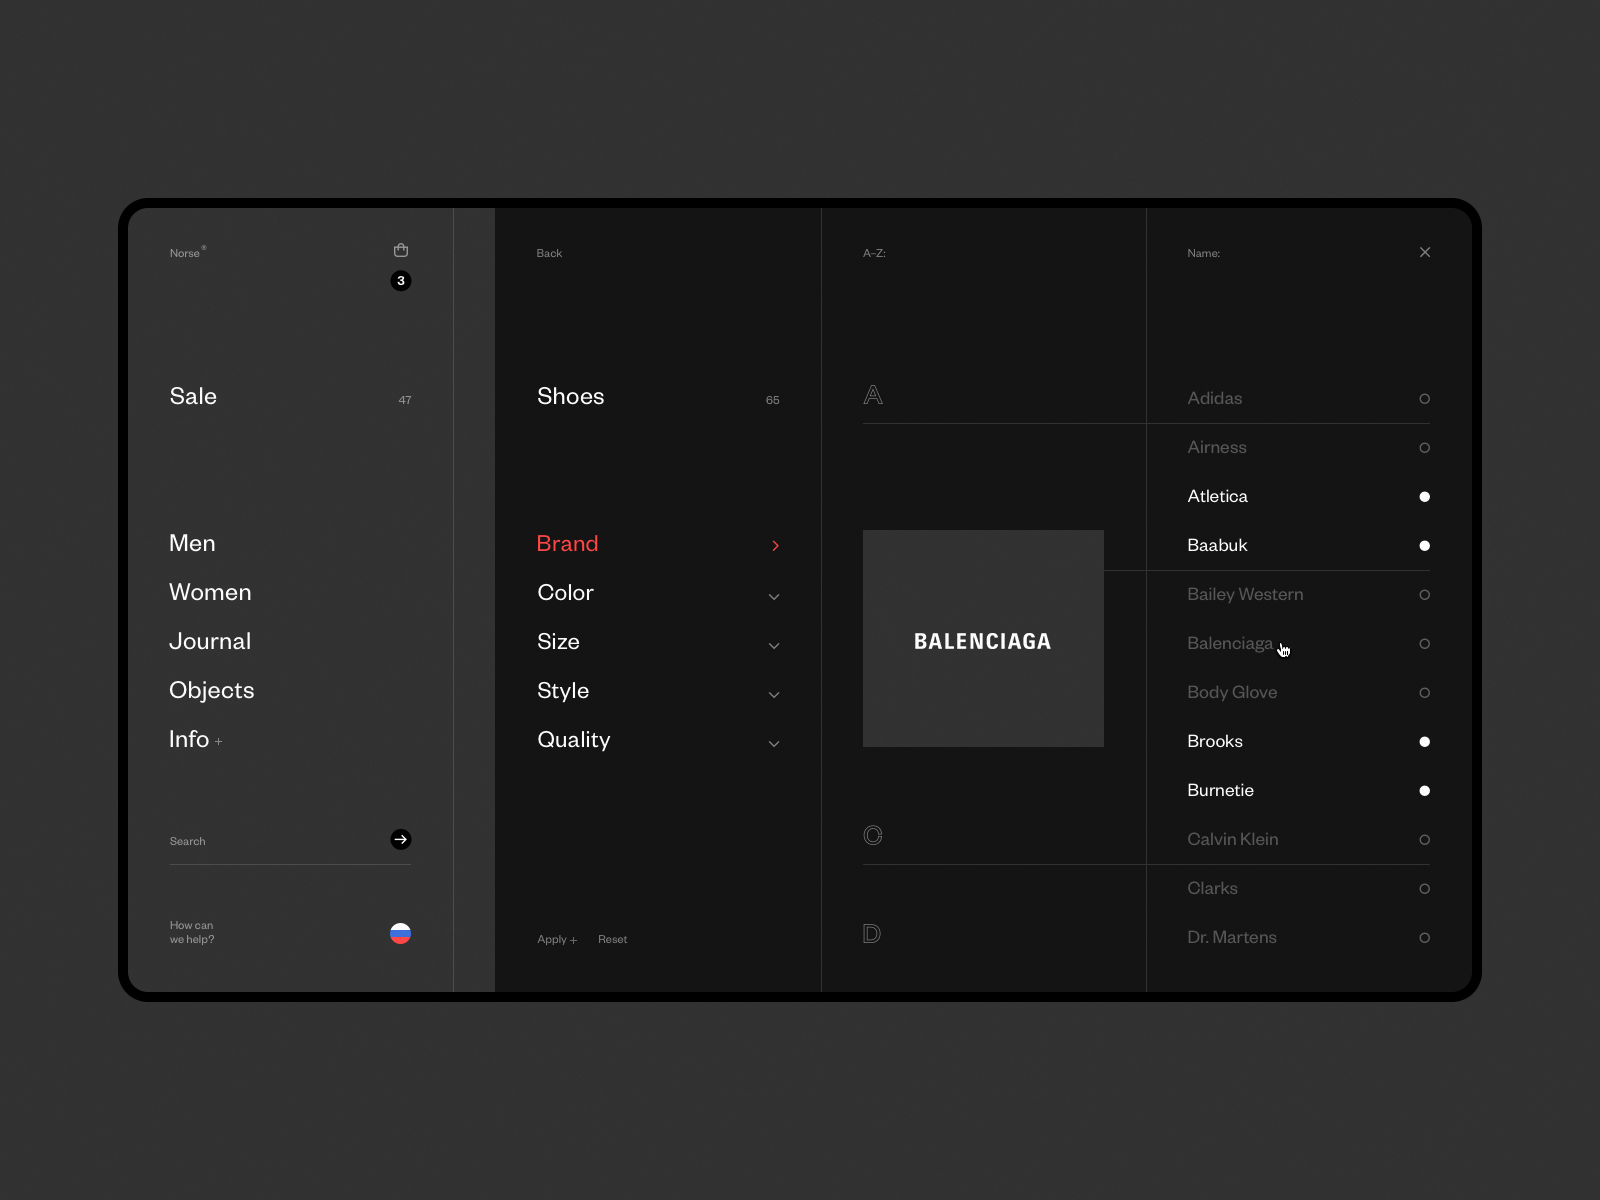Click the Adidas brand name
1600x1200 pixels.
1215,398
